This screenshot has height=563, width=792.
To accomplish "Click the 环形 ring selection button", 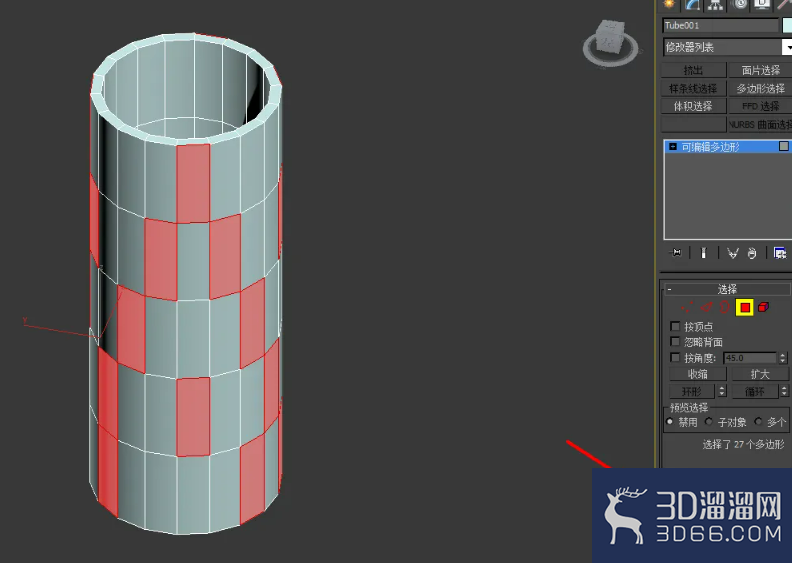I will point(692,391).
